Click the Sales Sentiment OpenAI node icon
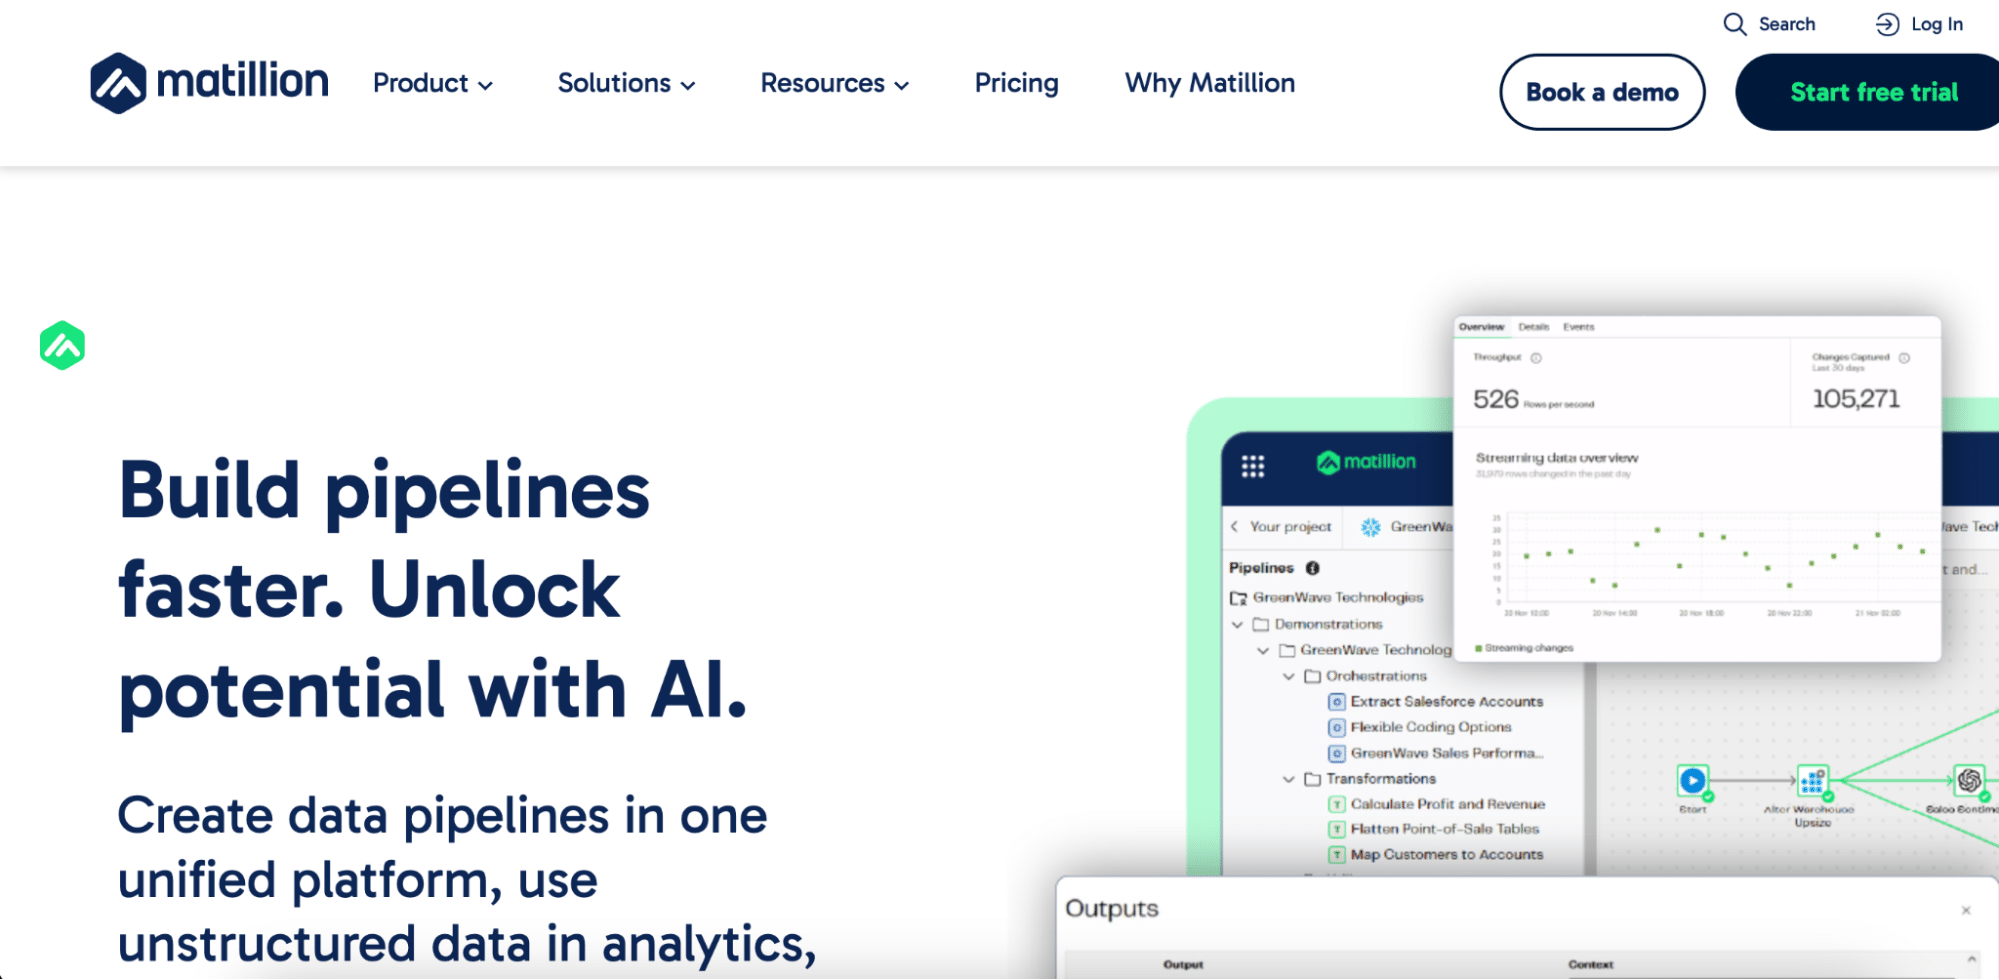The height and width of the screenshot is (980, 1999). click(x=1969, y=780)
